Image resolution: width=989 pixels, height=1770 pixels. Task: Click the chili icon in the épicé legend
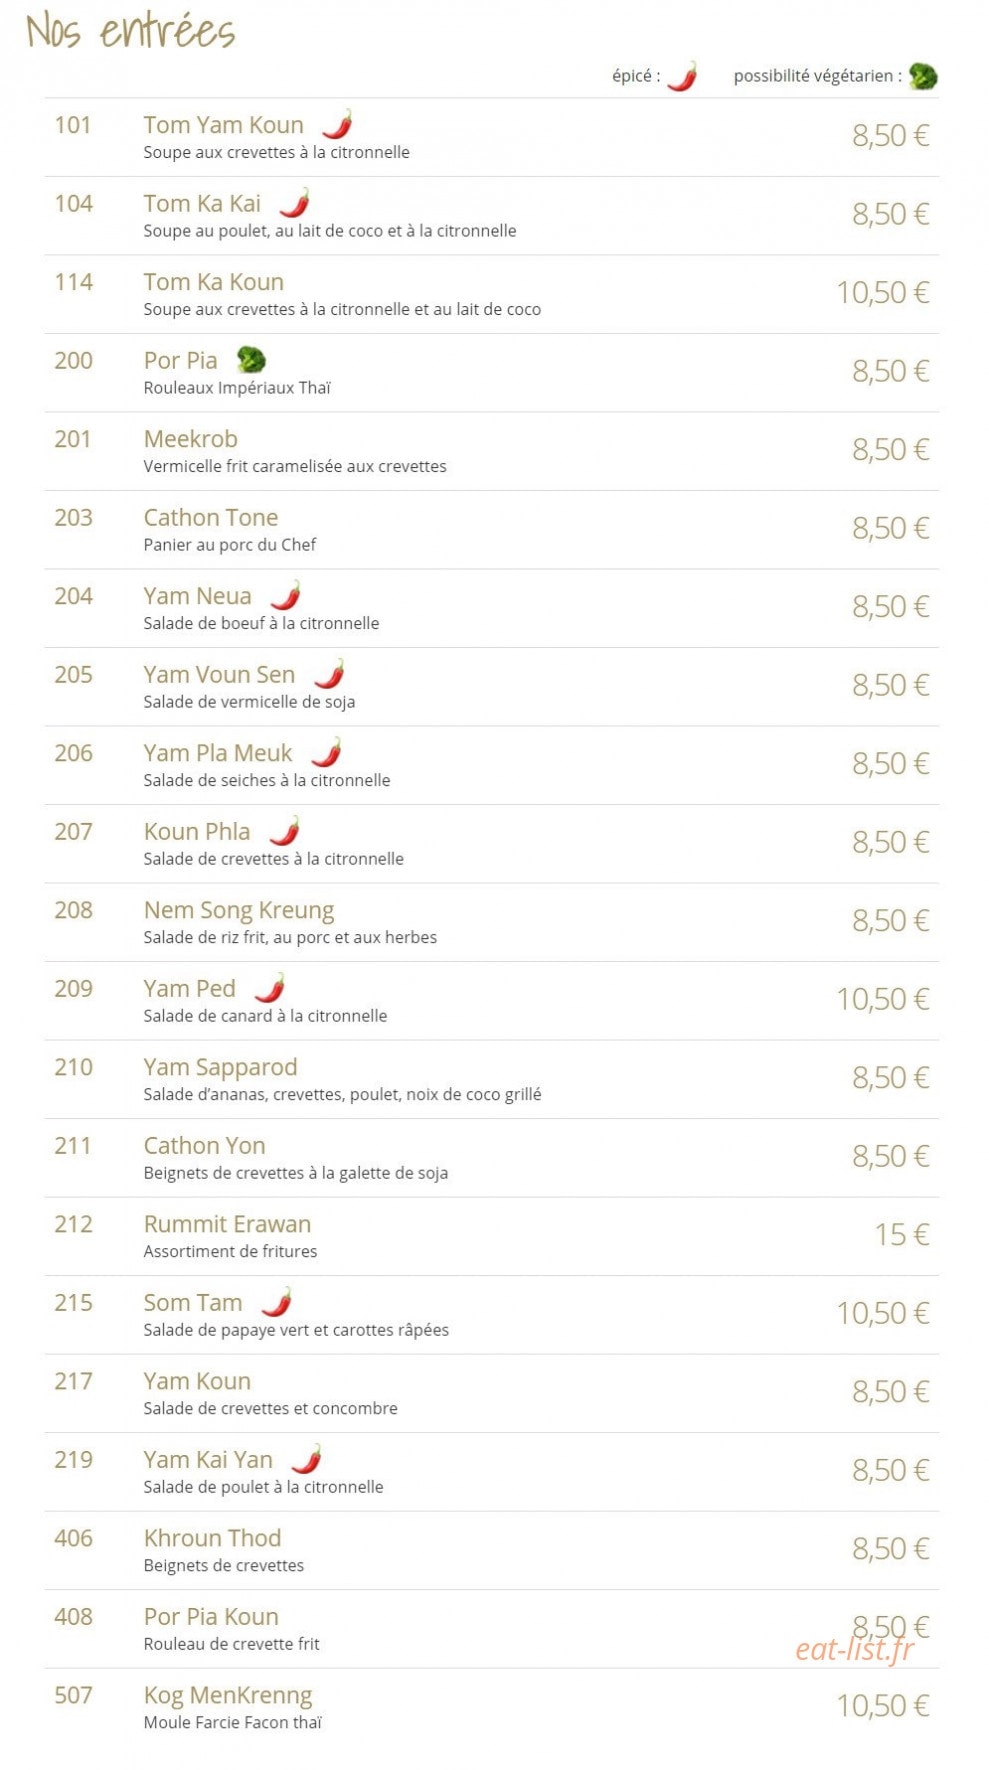[682, 76]
